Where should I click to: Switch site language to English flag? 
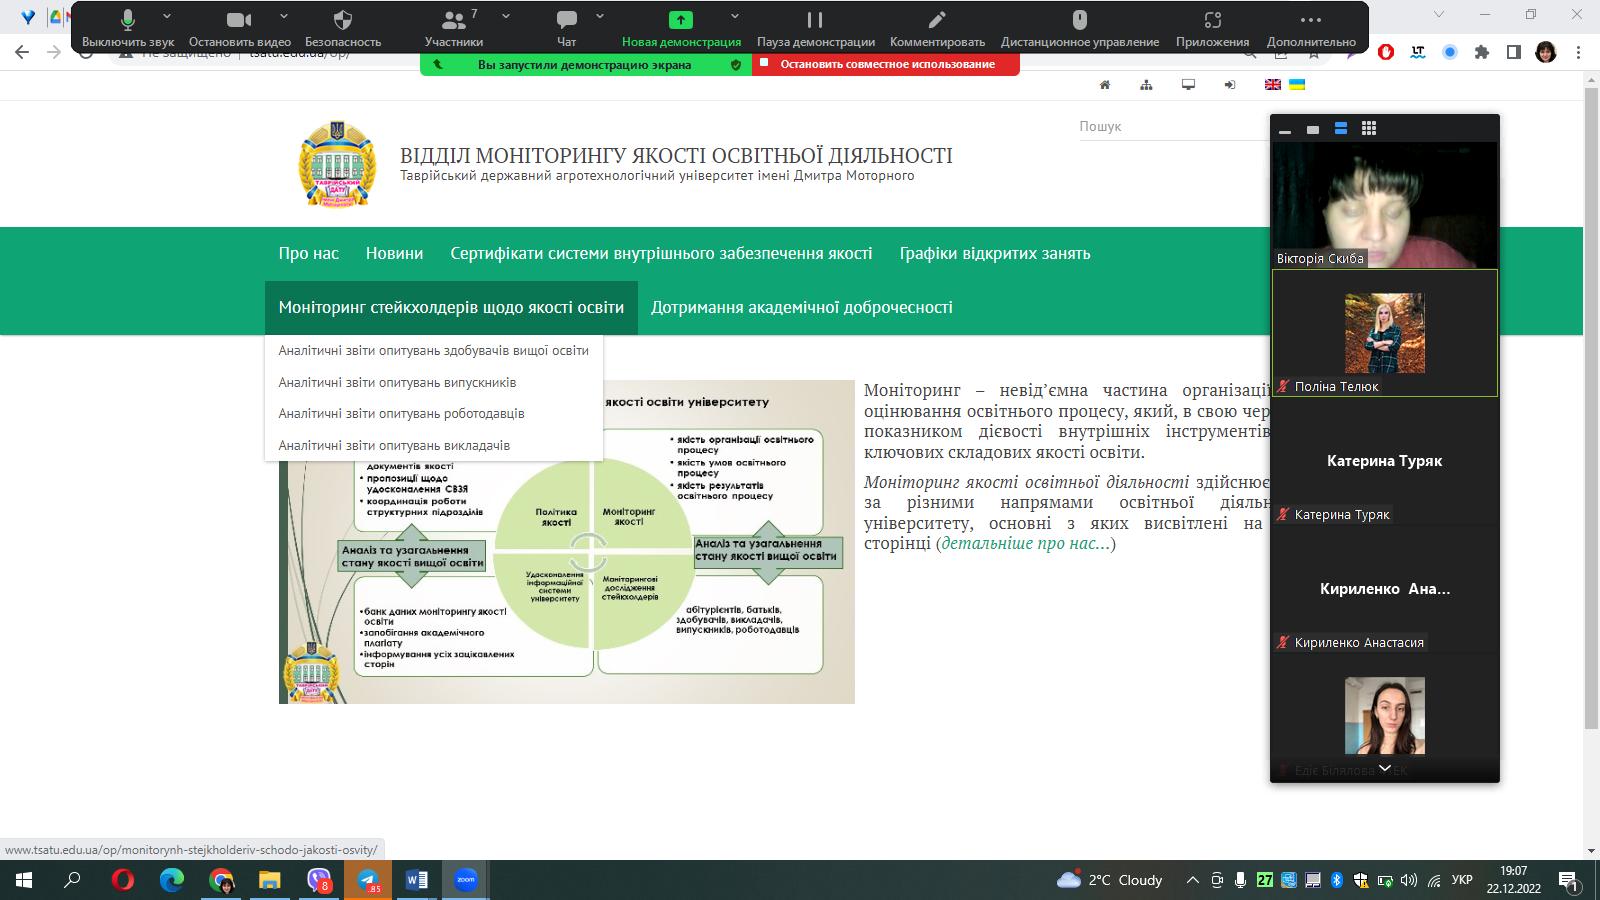(x=1273, y=85)
